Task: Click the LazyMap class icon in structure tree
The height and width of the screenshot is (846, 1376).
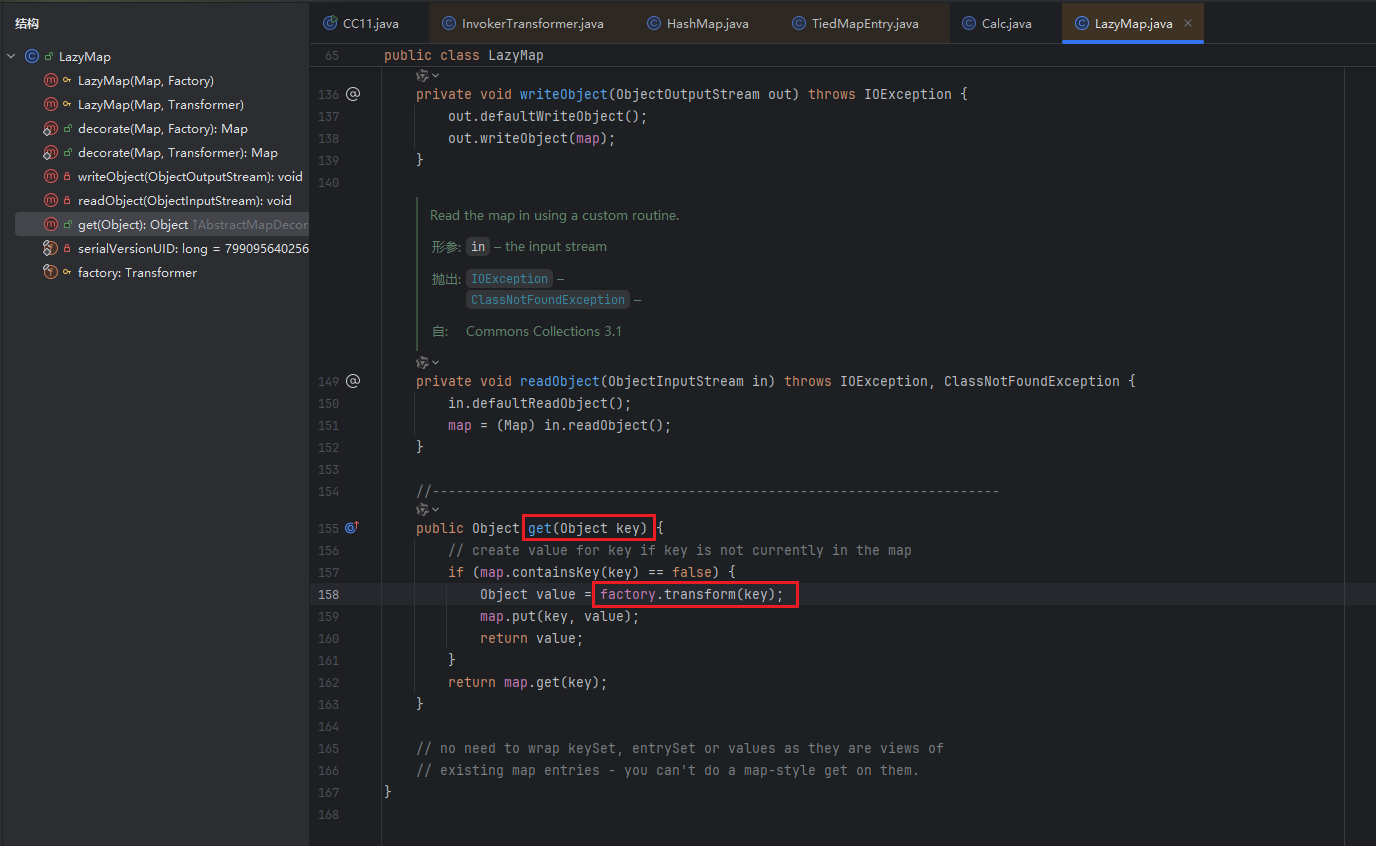Action: [x=32, y=57]
